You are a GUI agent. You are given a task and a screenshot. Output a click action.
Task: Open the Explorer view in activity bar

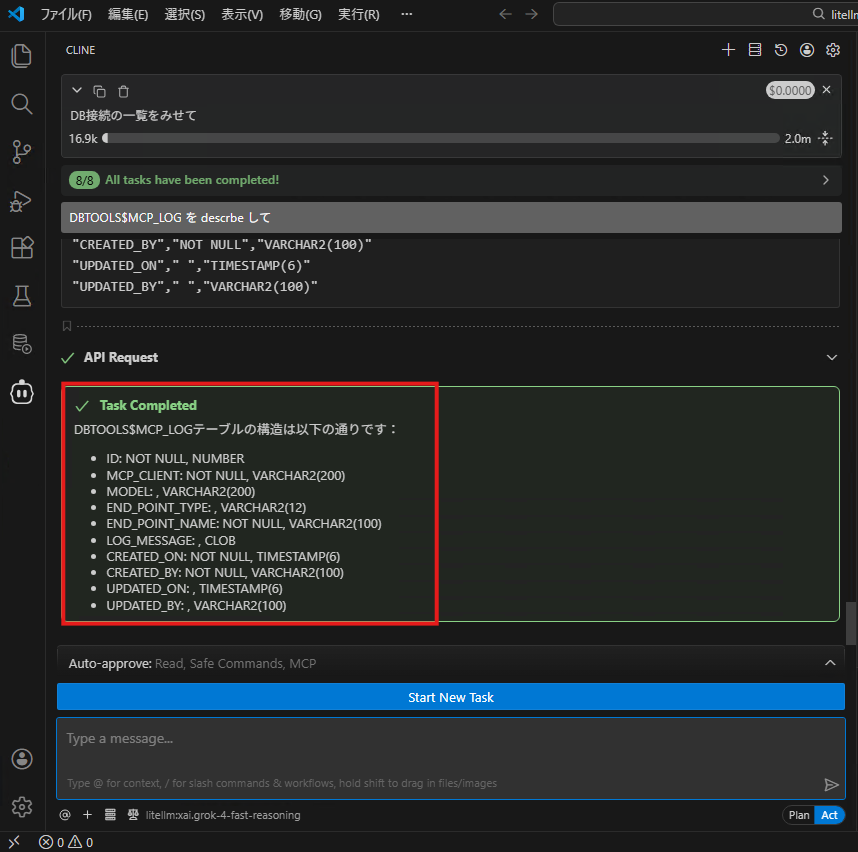(21, 56)
